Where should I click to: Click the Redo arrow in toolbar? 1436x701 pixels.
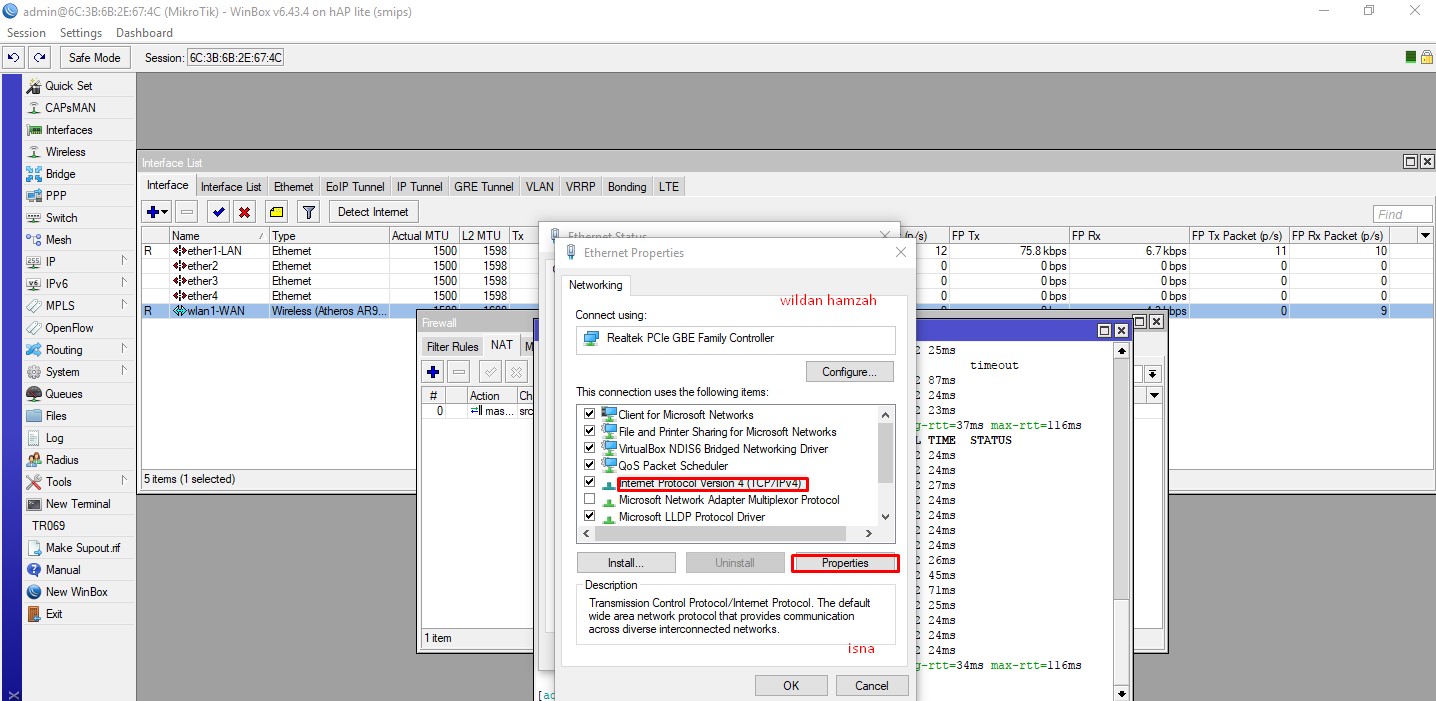tap(39, 58)
